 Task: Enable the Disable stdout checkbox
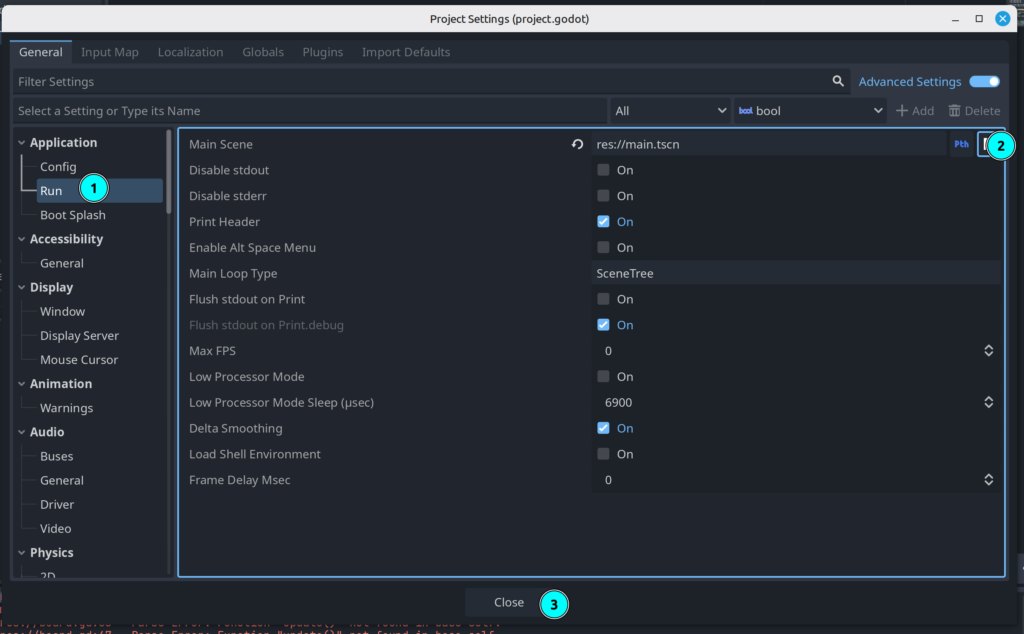[x=603, y=170]
